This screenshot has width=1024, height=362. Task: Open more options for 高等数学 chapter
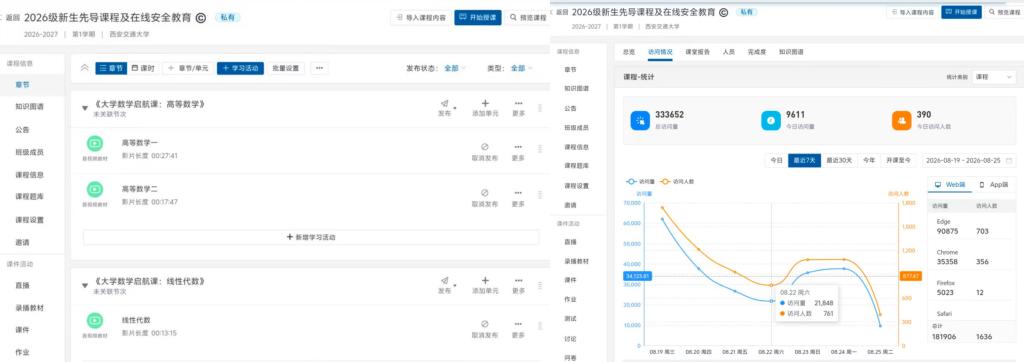click(x=519, y=103)
